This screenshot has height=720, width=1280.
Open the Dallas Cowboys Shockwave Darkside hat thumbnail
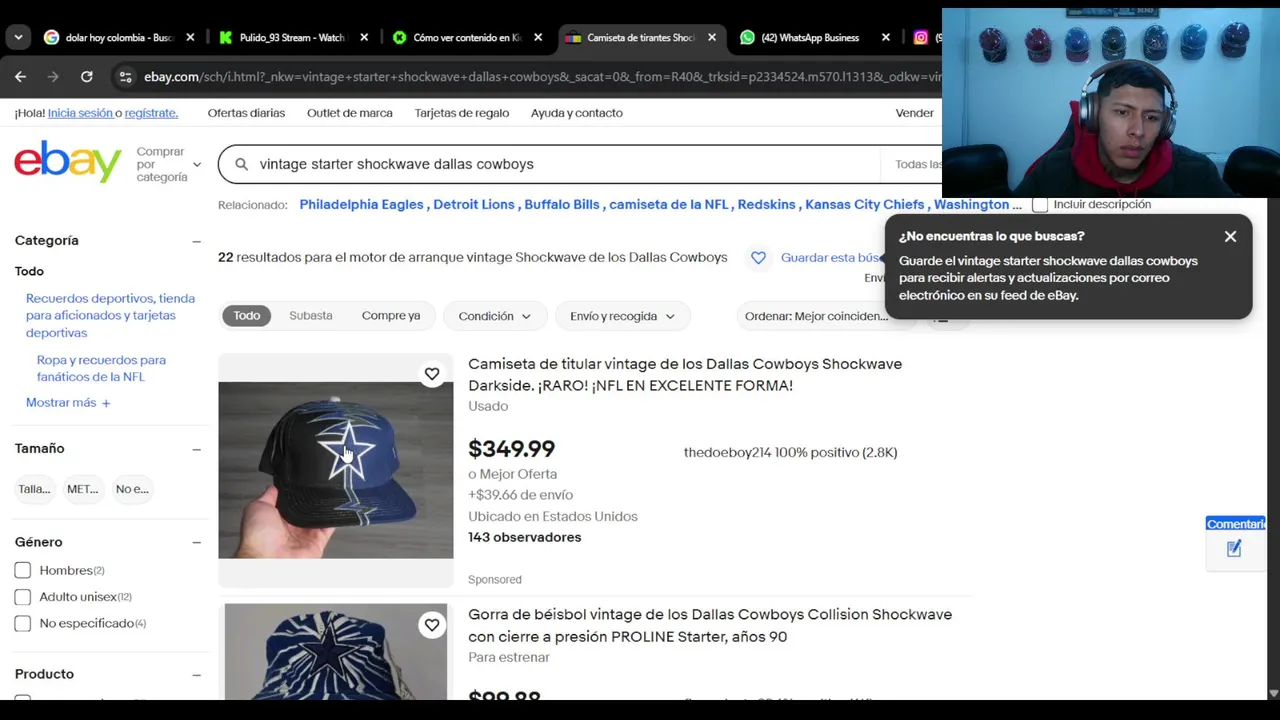tap(336, 470)
